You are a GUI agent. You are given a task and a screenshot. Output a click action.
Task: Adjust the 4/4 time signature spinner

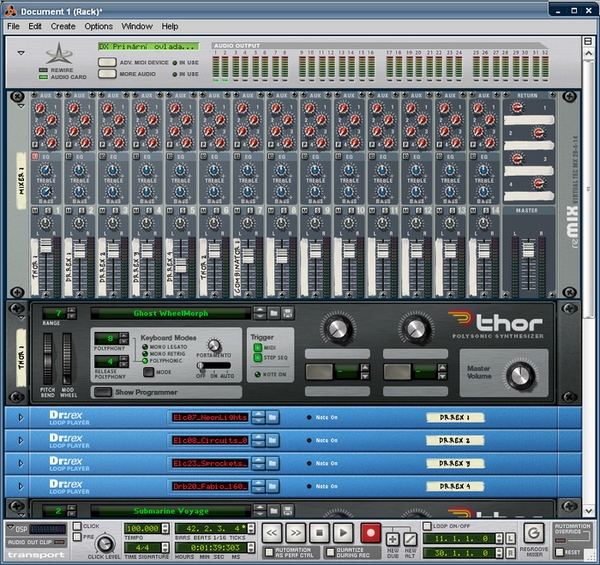click(x=165, y=548)
